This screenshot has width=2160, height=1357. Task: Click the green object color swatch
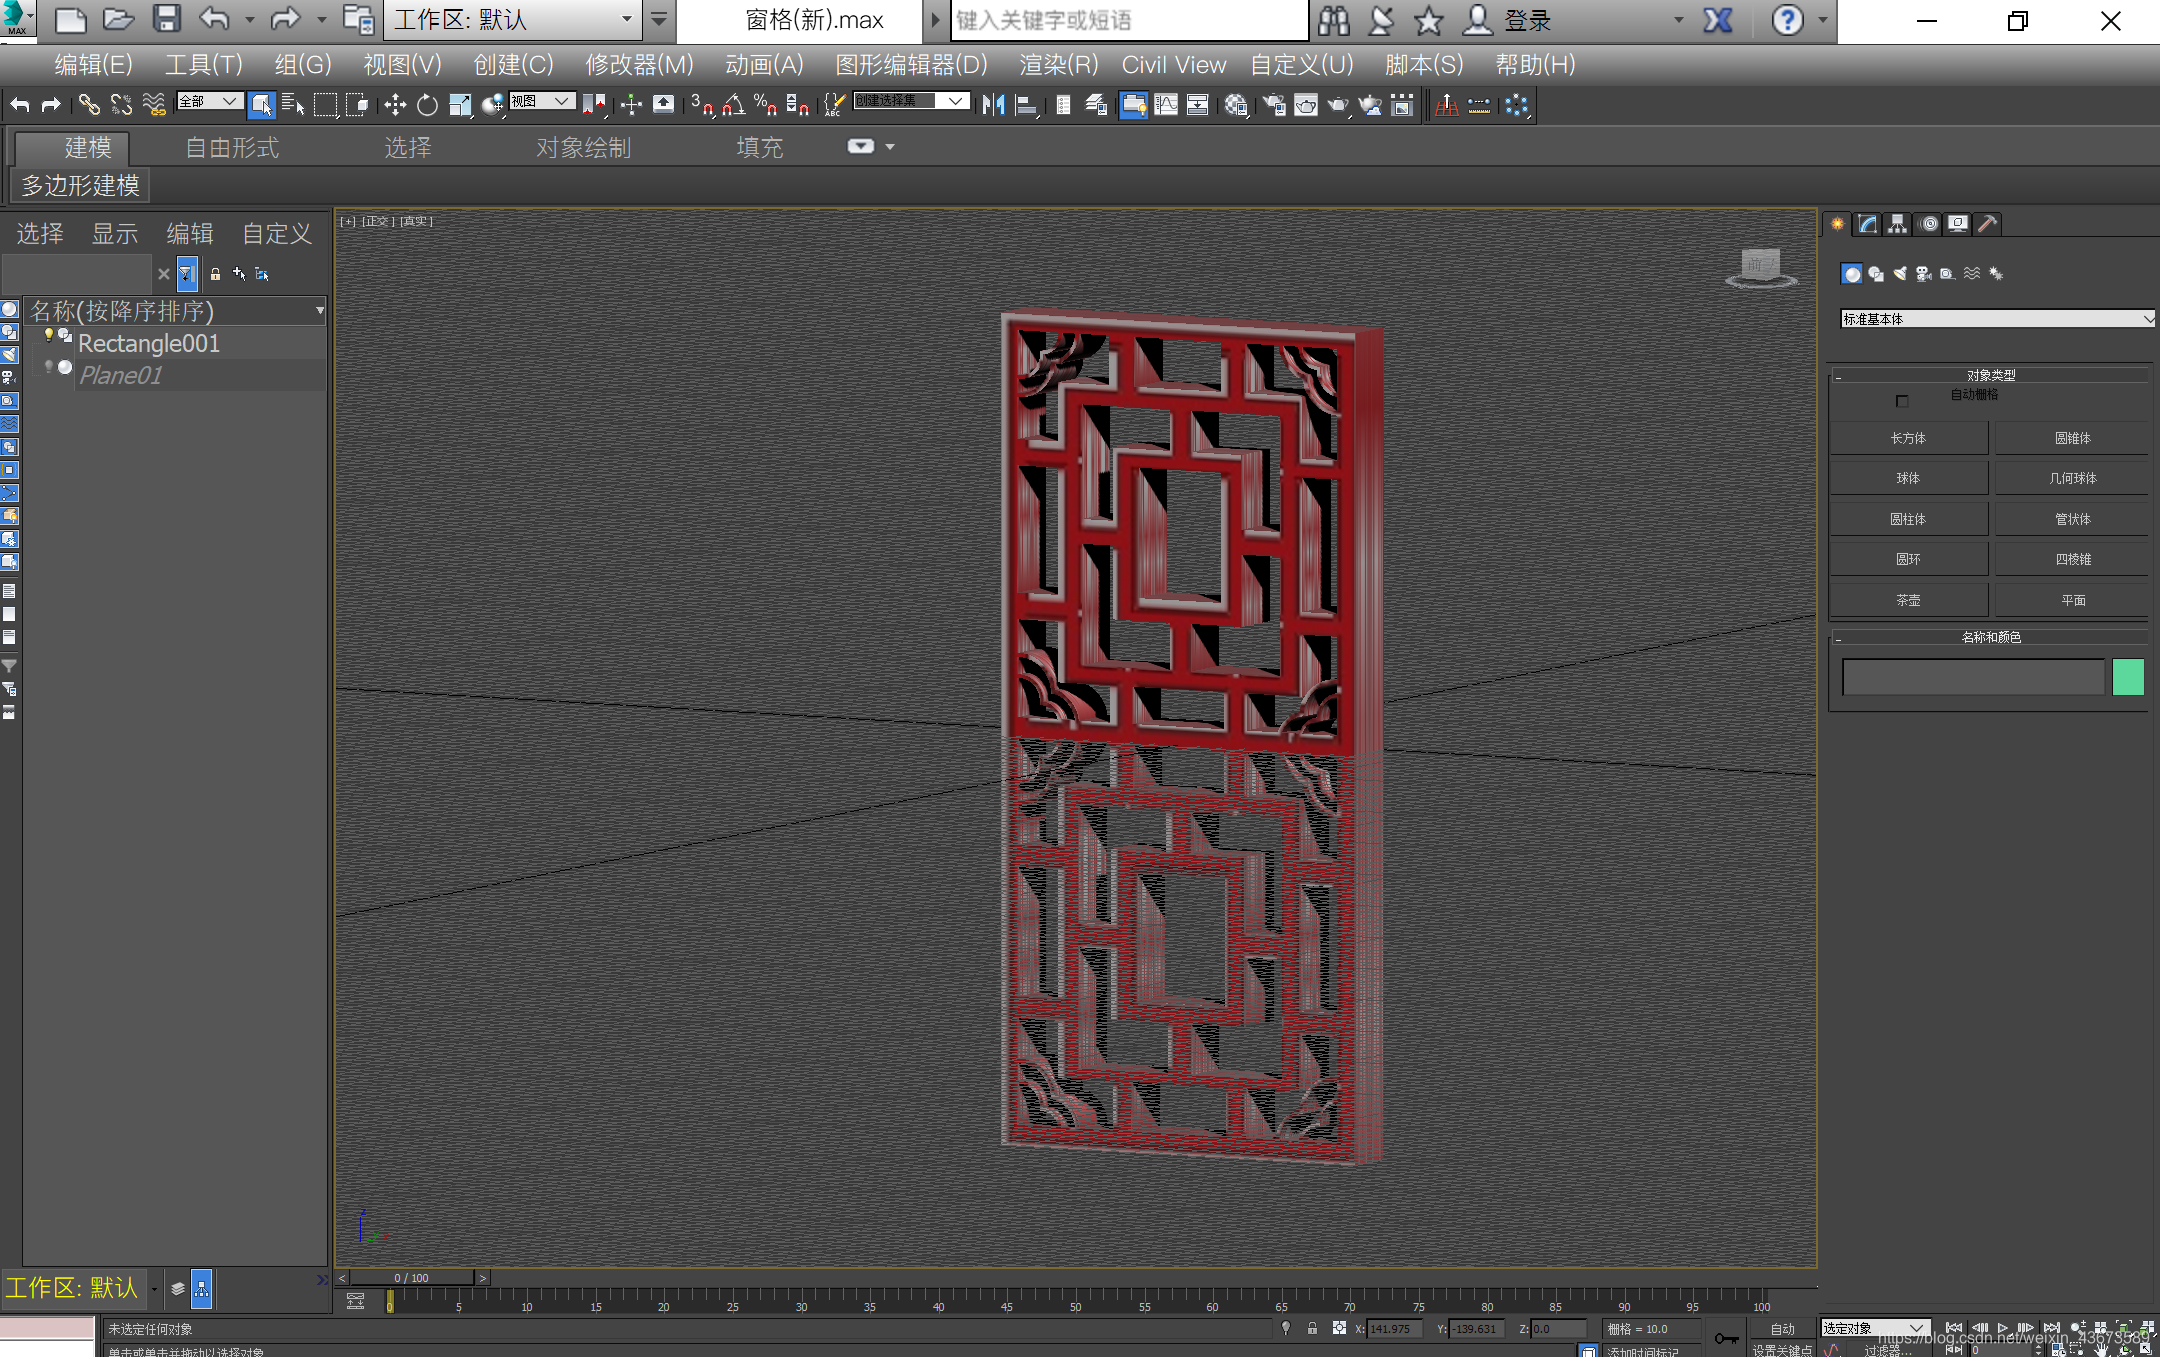pos(2128,677)
